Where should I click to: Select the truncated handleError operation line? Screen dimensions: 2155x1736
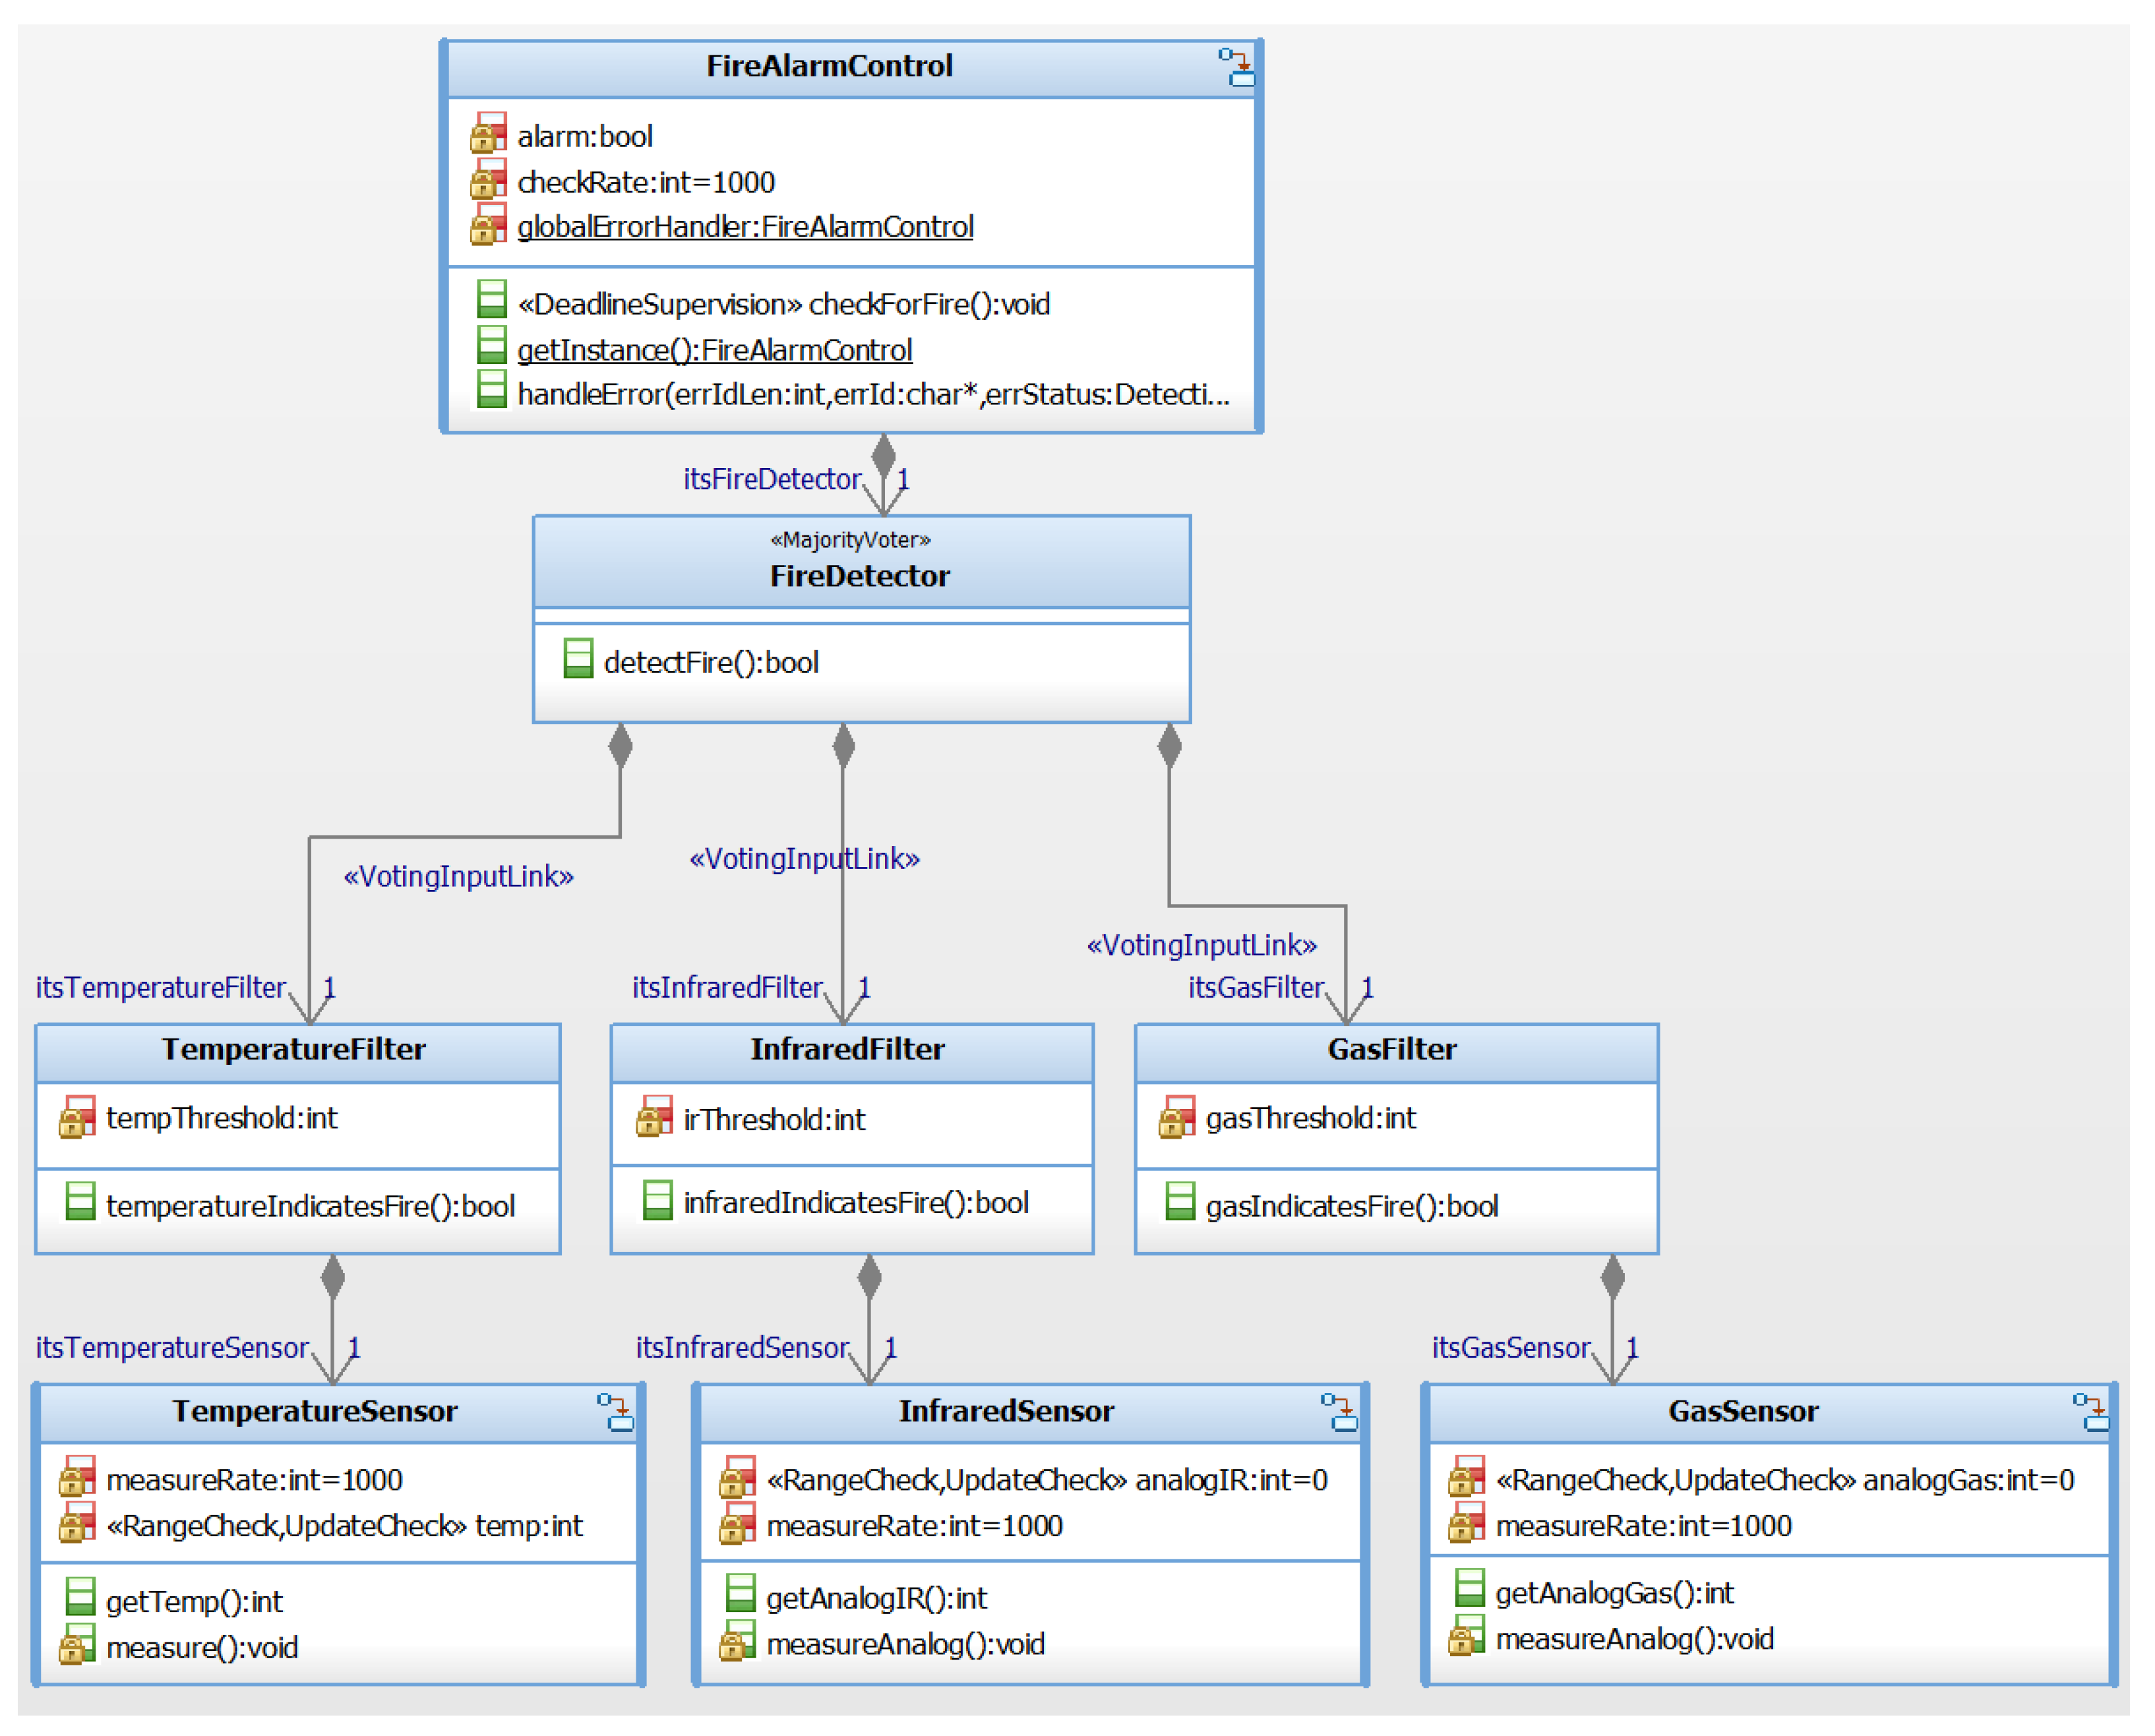coord(872,395)
